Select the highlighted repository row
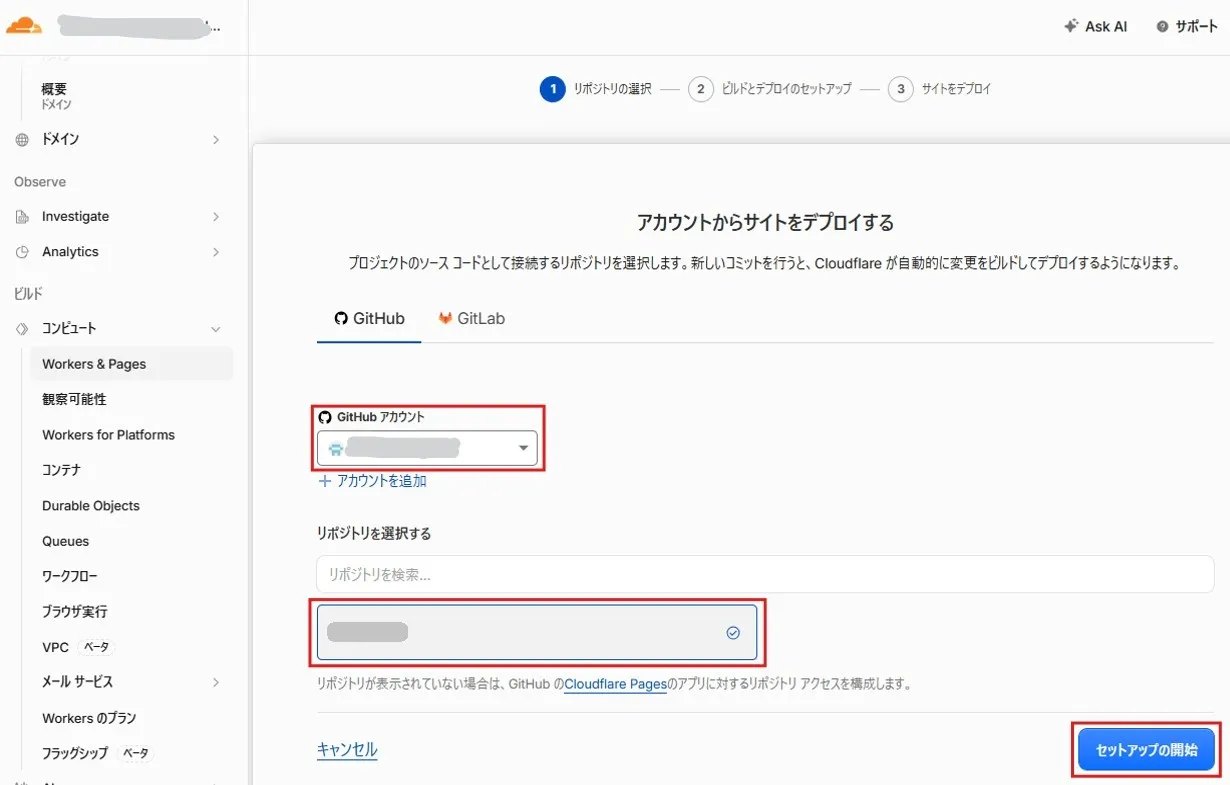 pos(537,632)
